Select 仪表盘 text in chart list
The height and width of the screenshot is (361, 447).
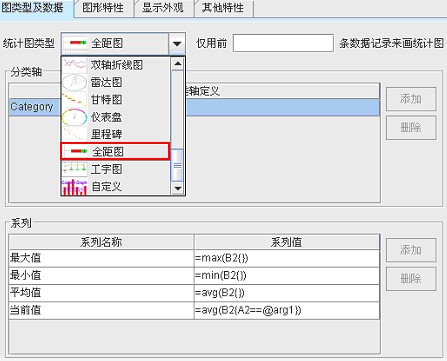click(106, 117)
